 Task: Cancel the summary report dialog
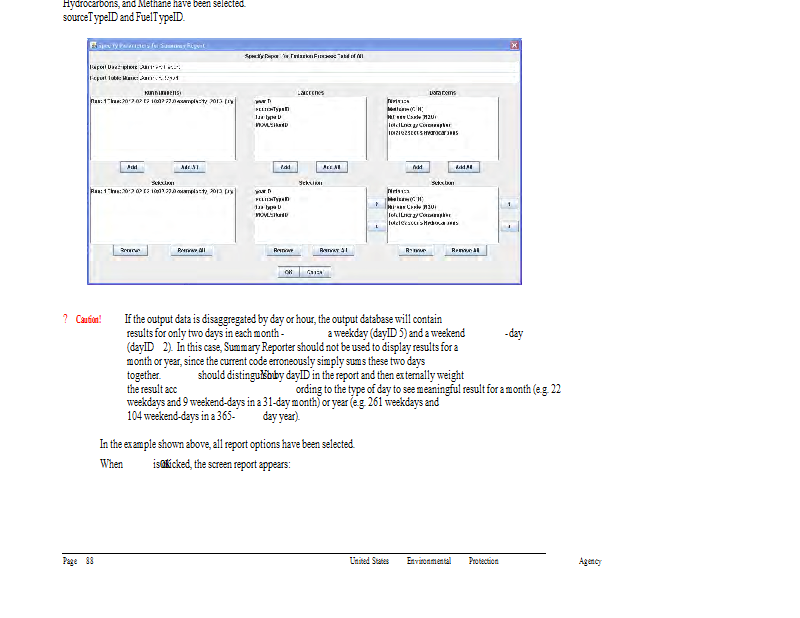tap(315, 271)
